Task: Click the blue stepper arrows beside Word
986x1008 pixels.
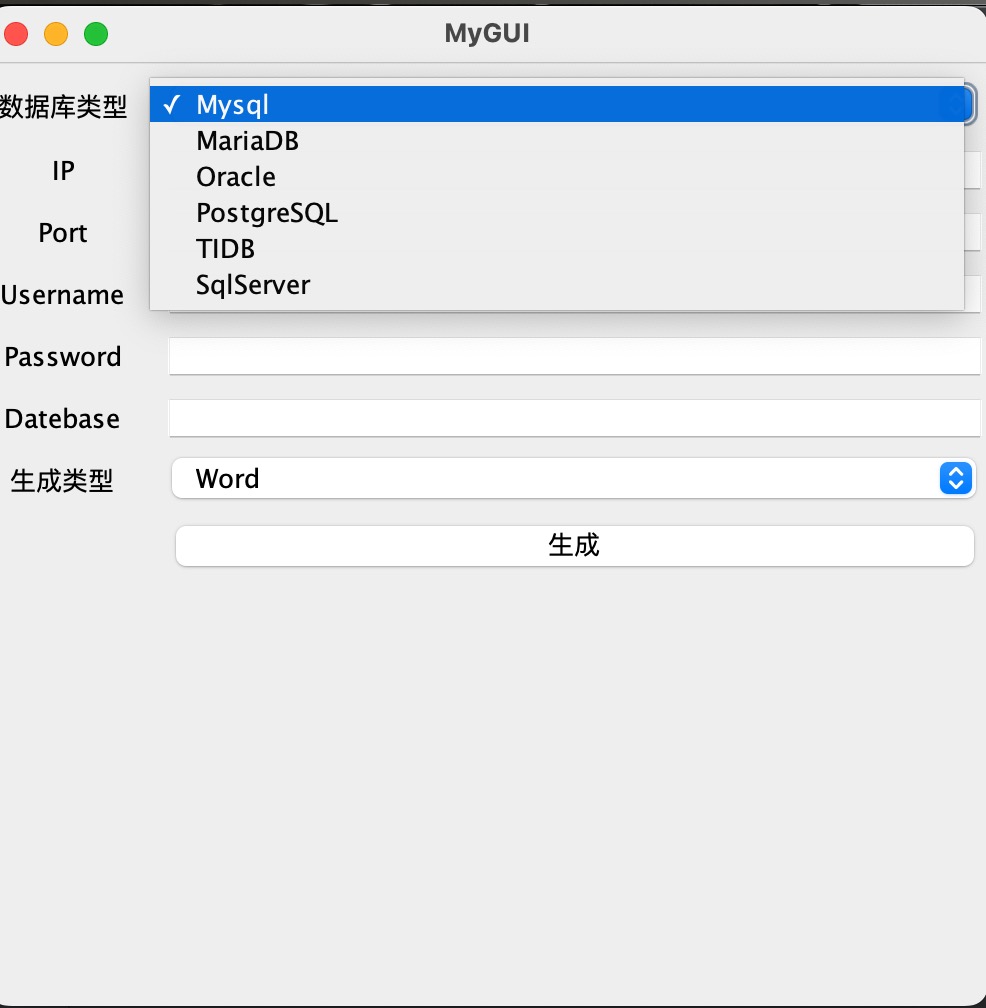Action: pyautogui.click(x=956, y=478)
